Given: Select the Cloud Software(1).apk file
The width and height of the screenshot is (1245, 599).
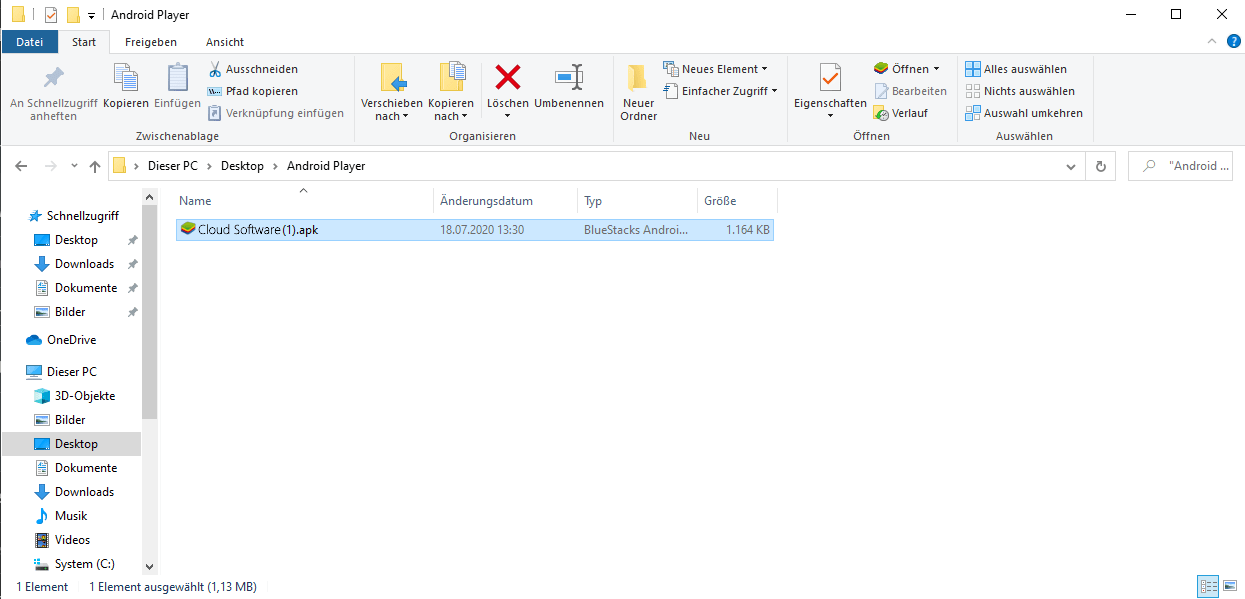Looking at the screenshot, I should [x=258, y=230].
